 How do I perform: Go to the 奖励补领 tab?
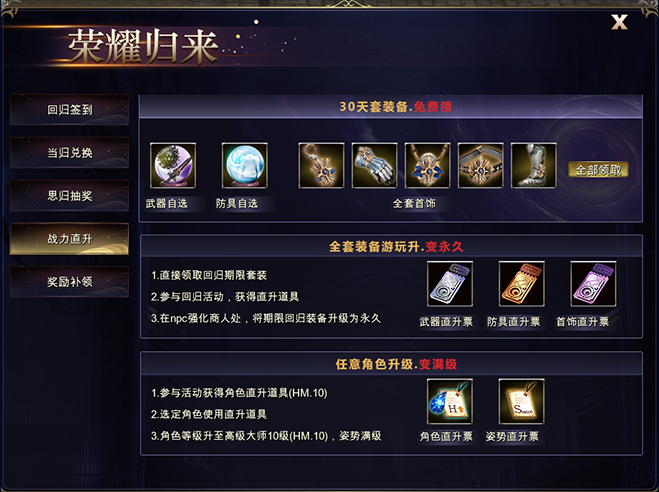[x=69, y=282]
